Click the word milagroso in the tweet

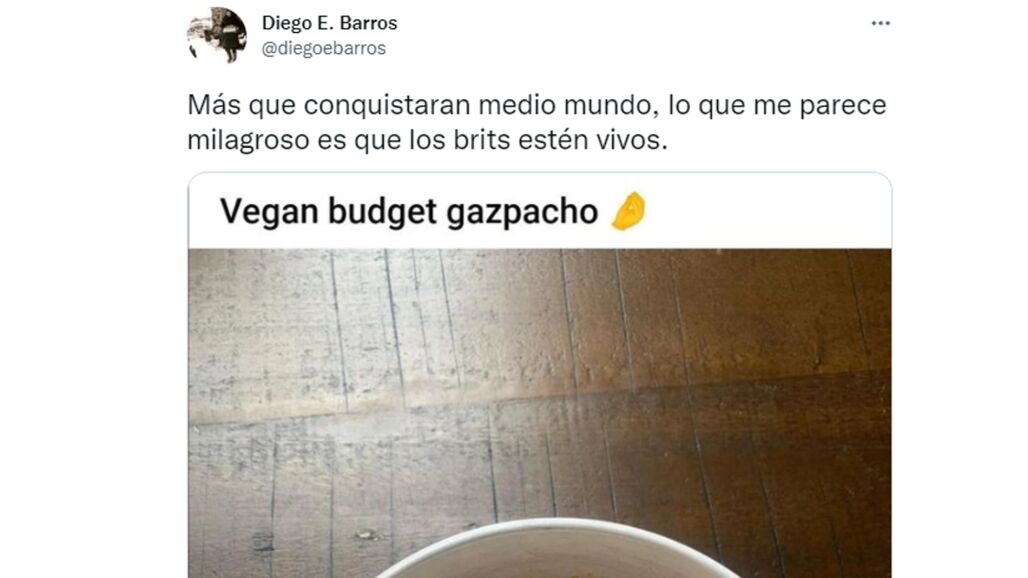pos(248,140)
